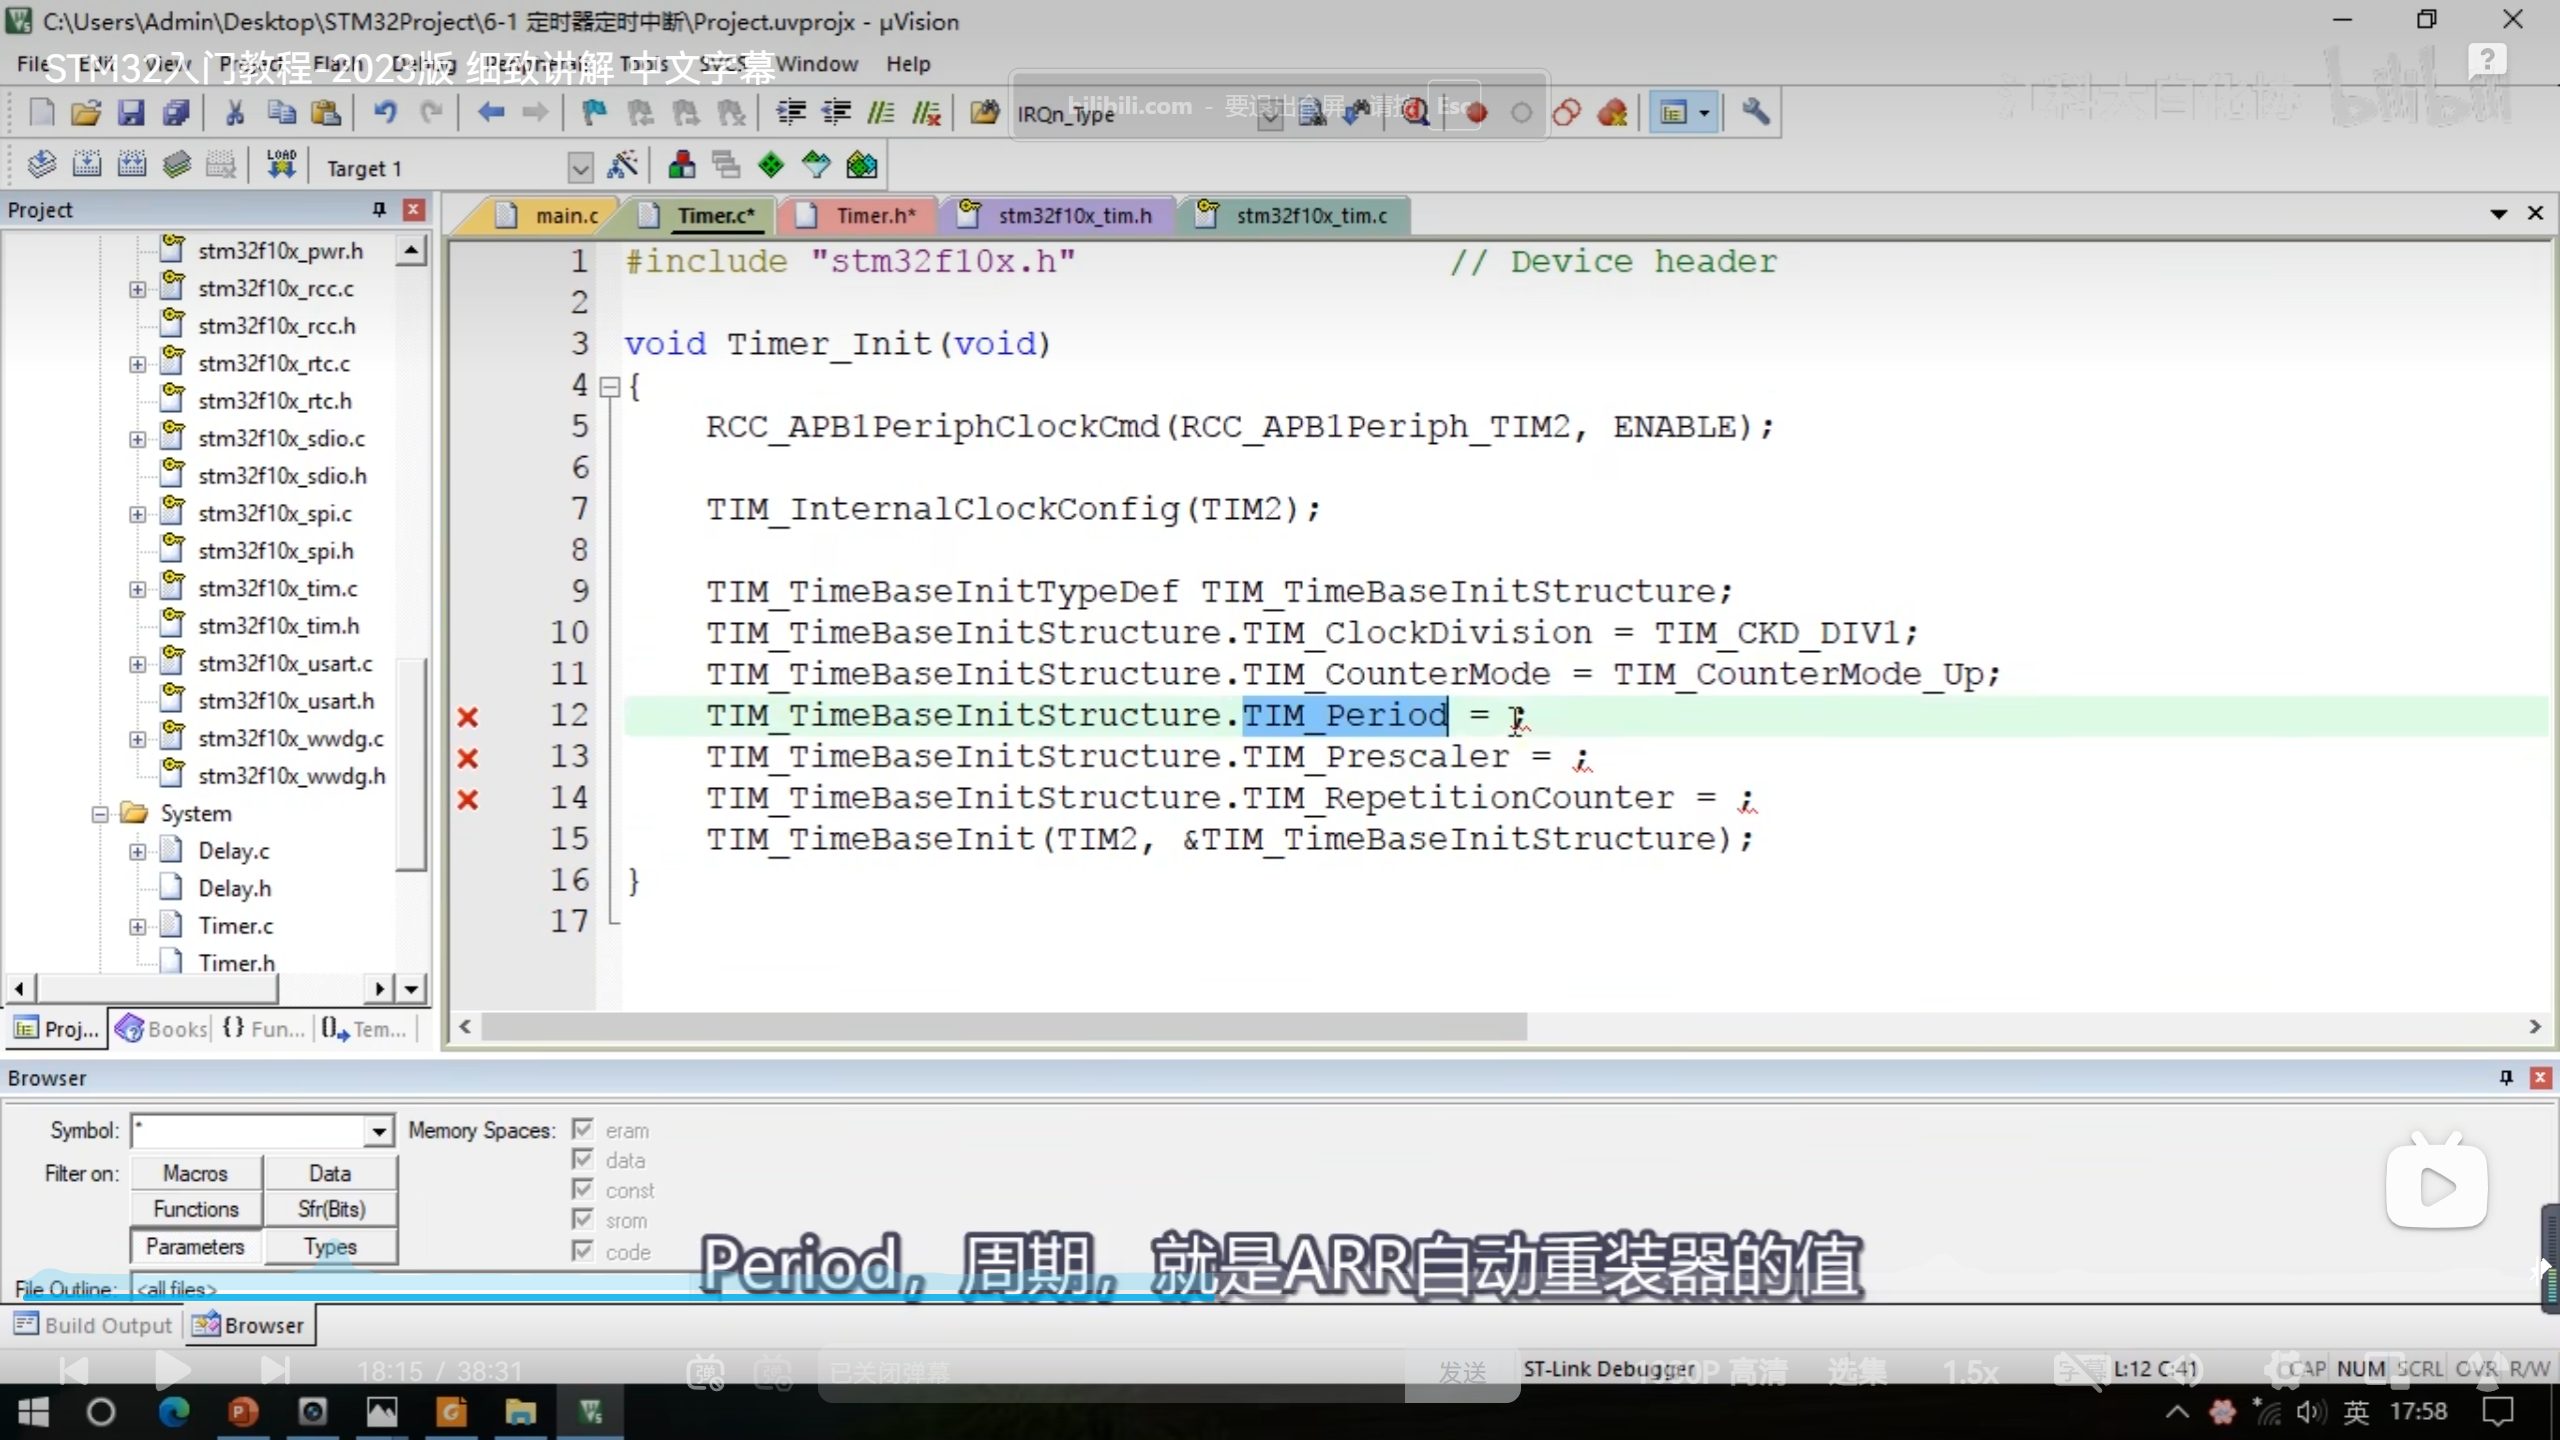Image resolution: width=2560 pixels, height=1440 pixels.
Task: Click the Save file toolbar icon
Action: 131,113
